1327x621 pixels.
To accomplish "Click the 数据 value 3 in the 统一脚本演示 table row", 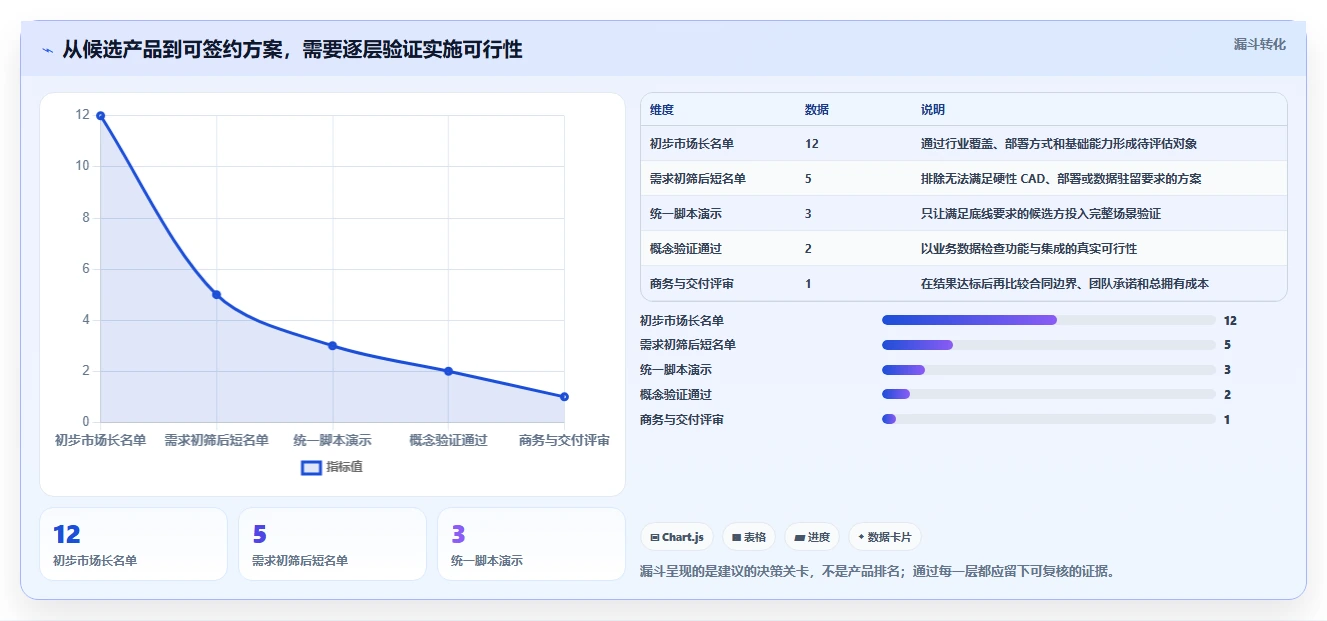I will 808,214.
